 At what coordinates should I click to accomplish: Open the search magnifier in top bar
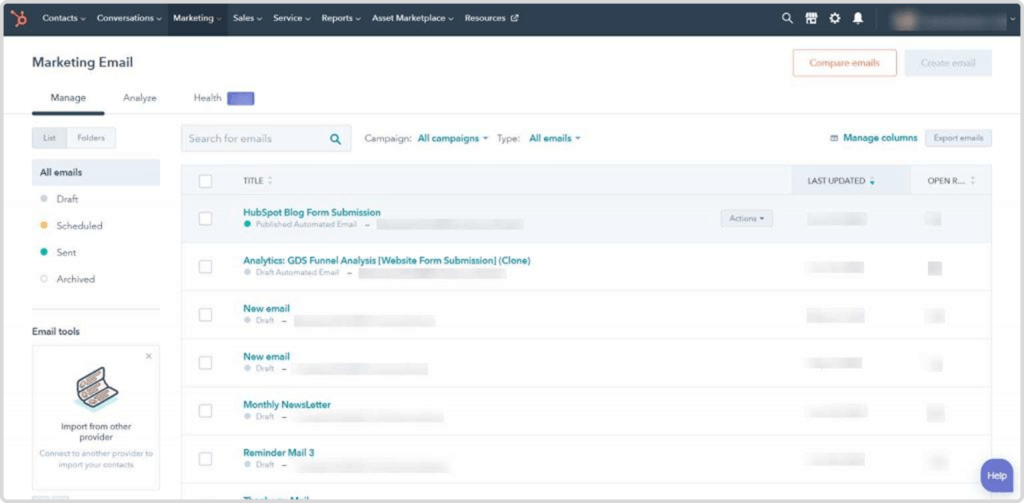(788, 18)
